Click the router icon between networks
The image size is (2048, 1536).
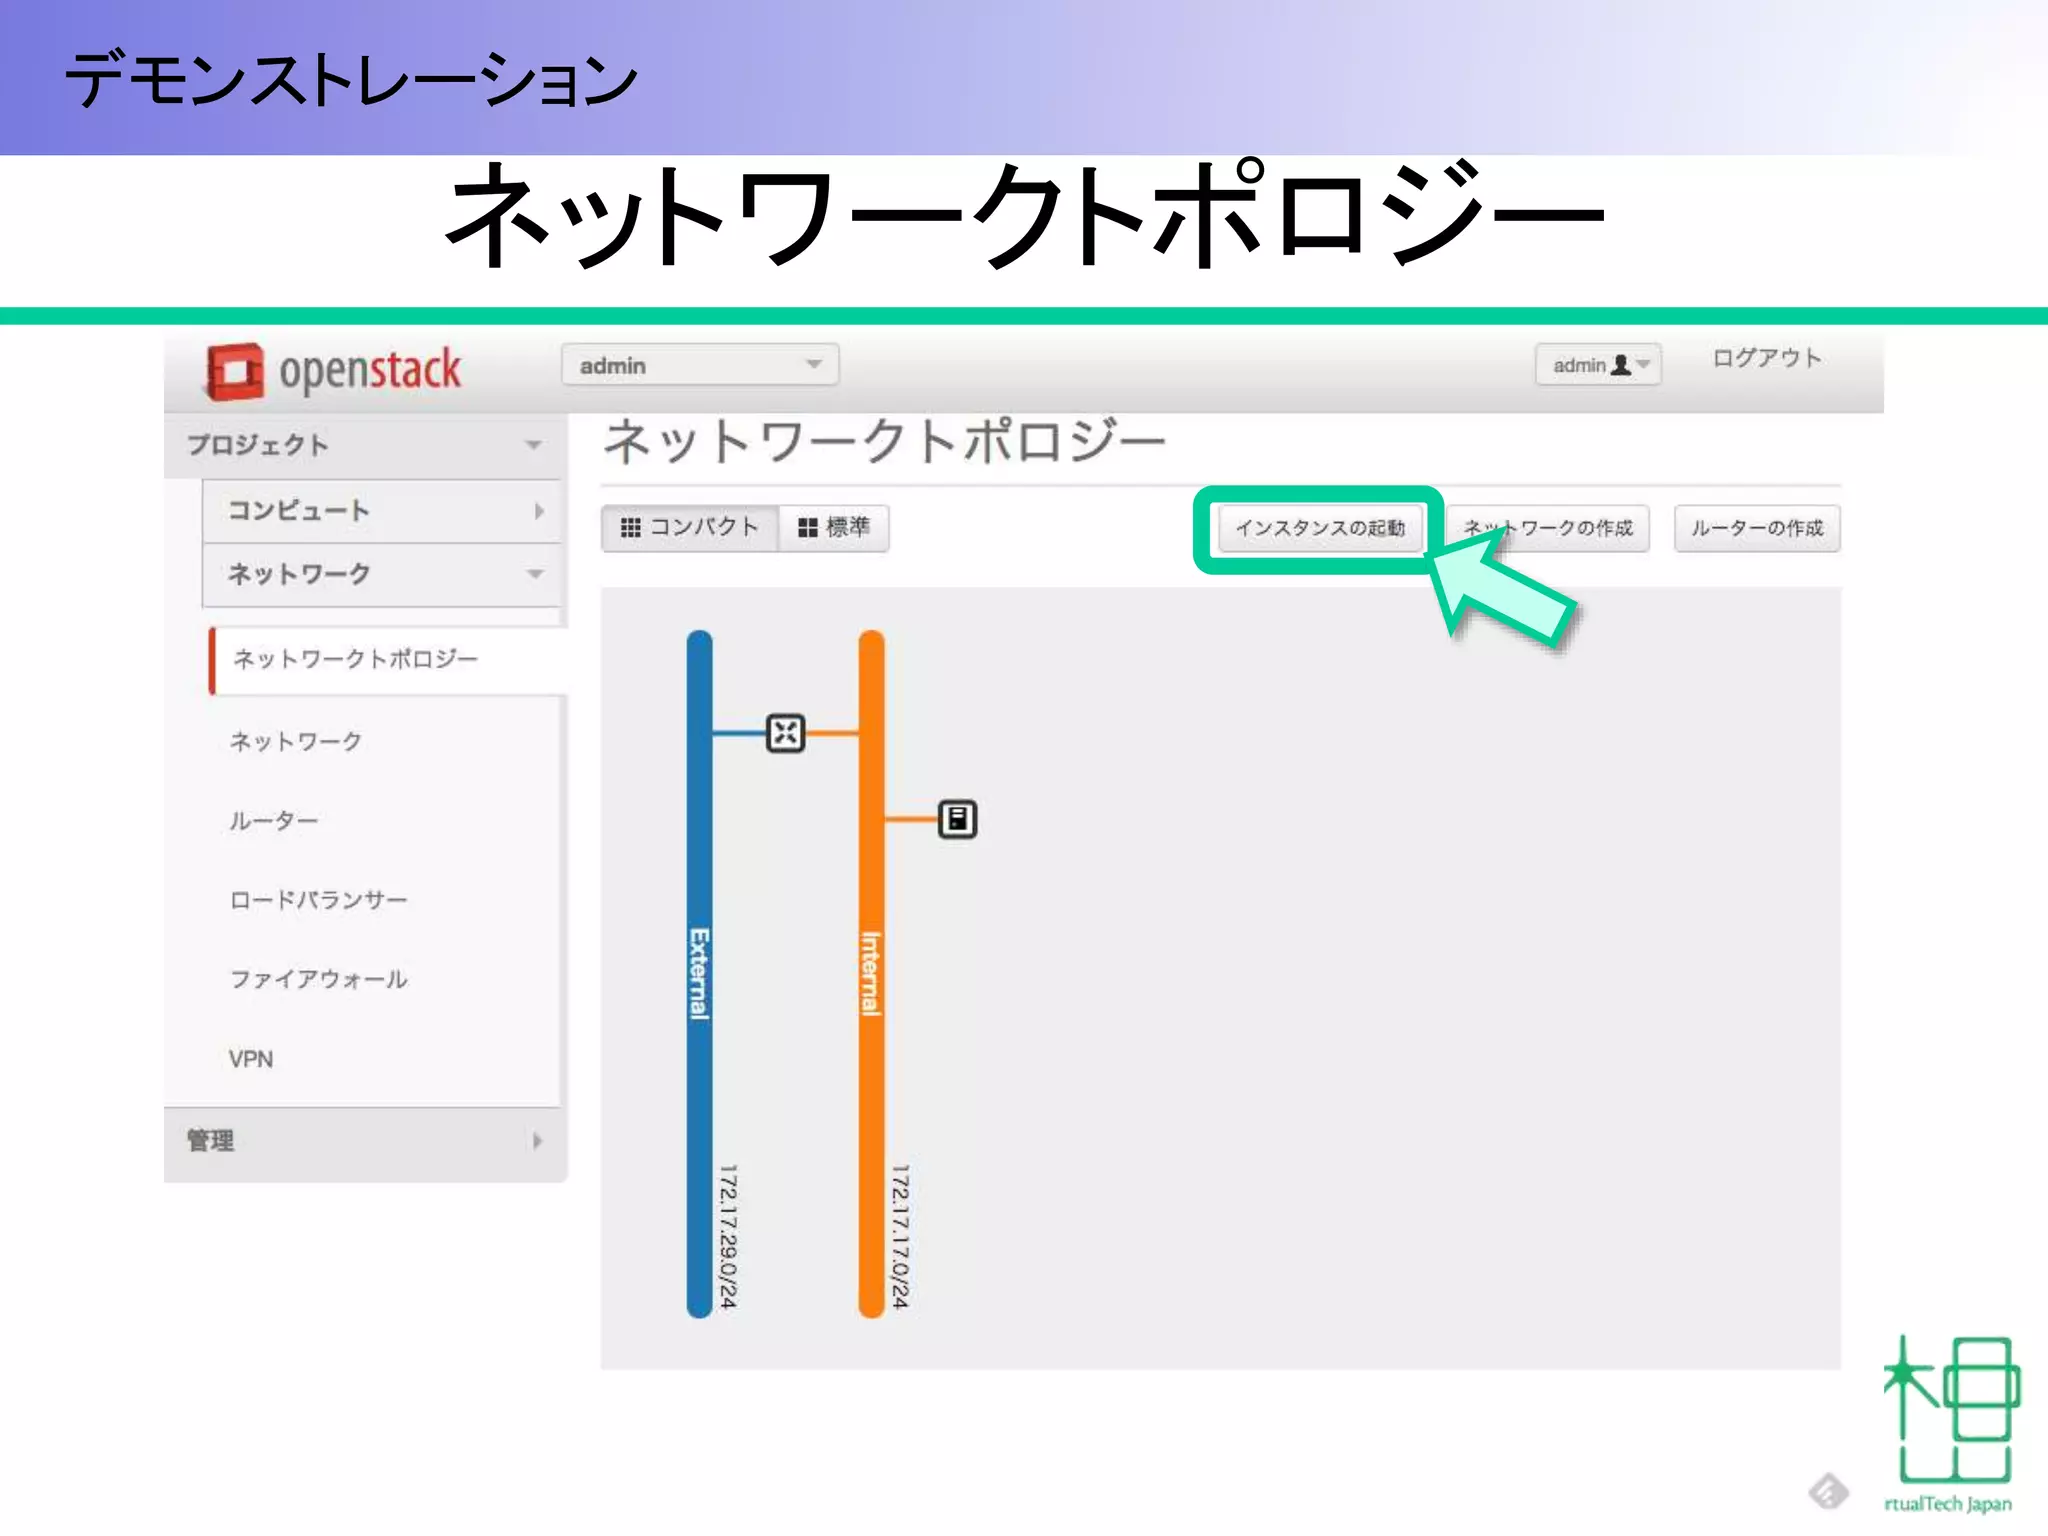785,733
